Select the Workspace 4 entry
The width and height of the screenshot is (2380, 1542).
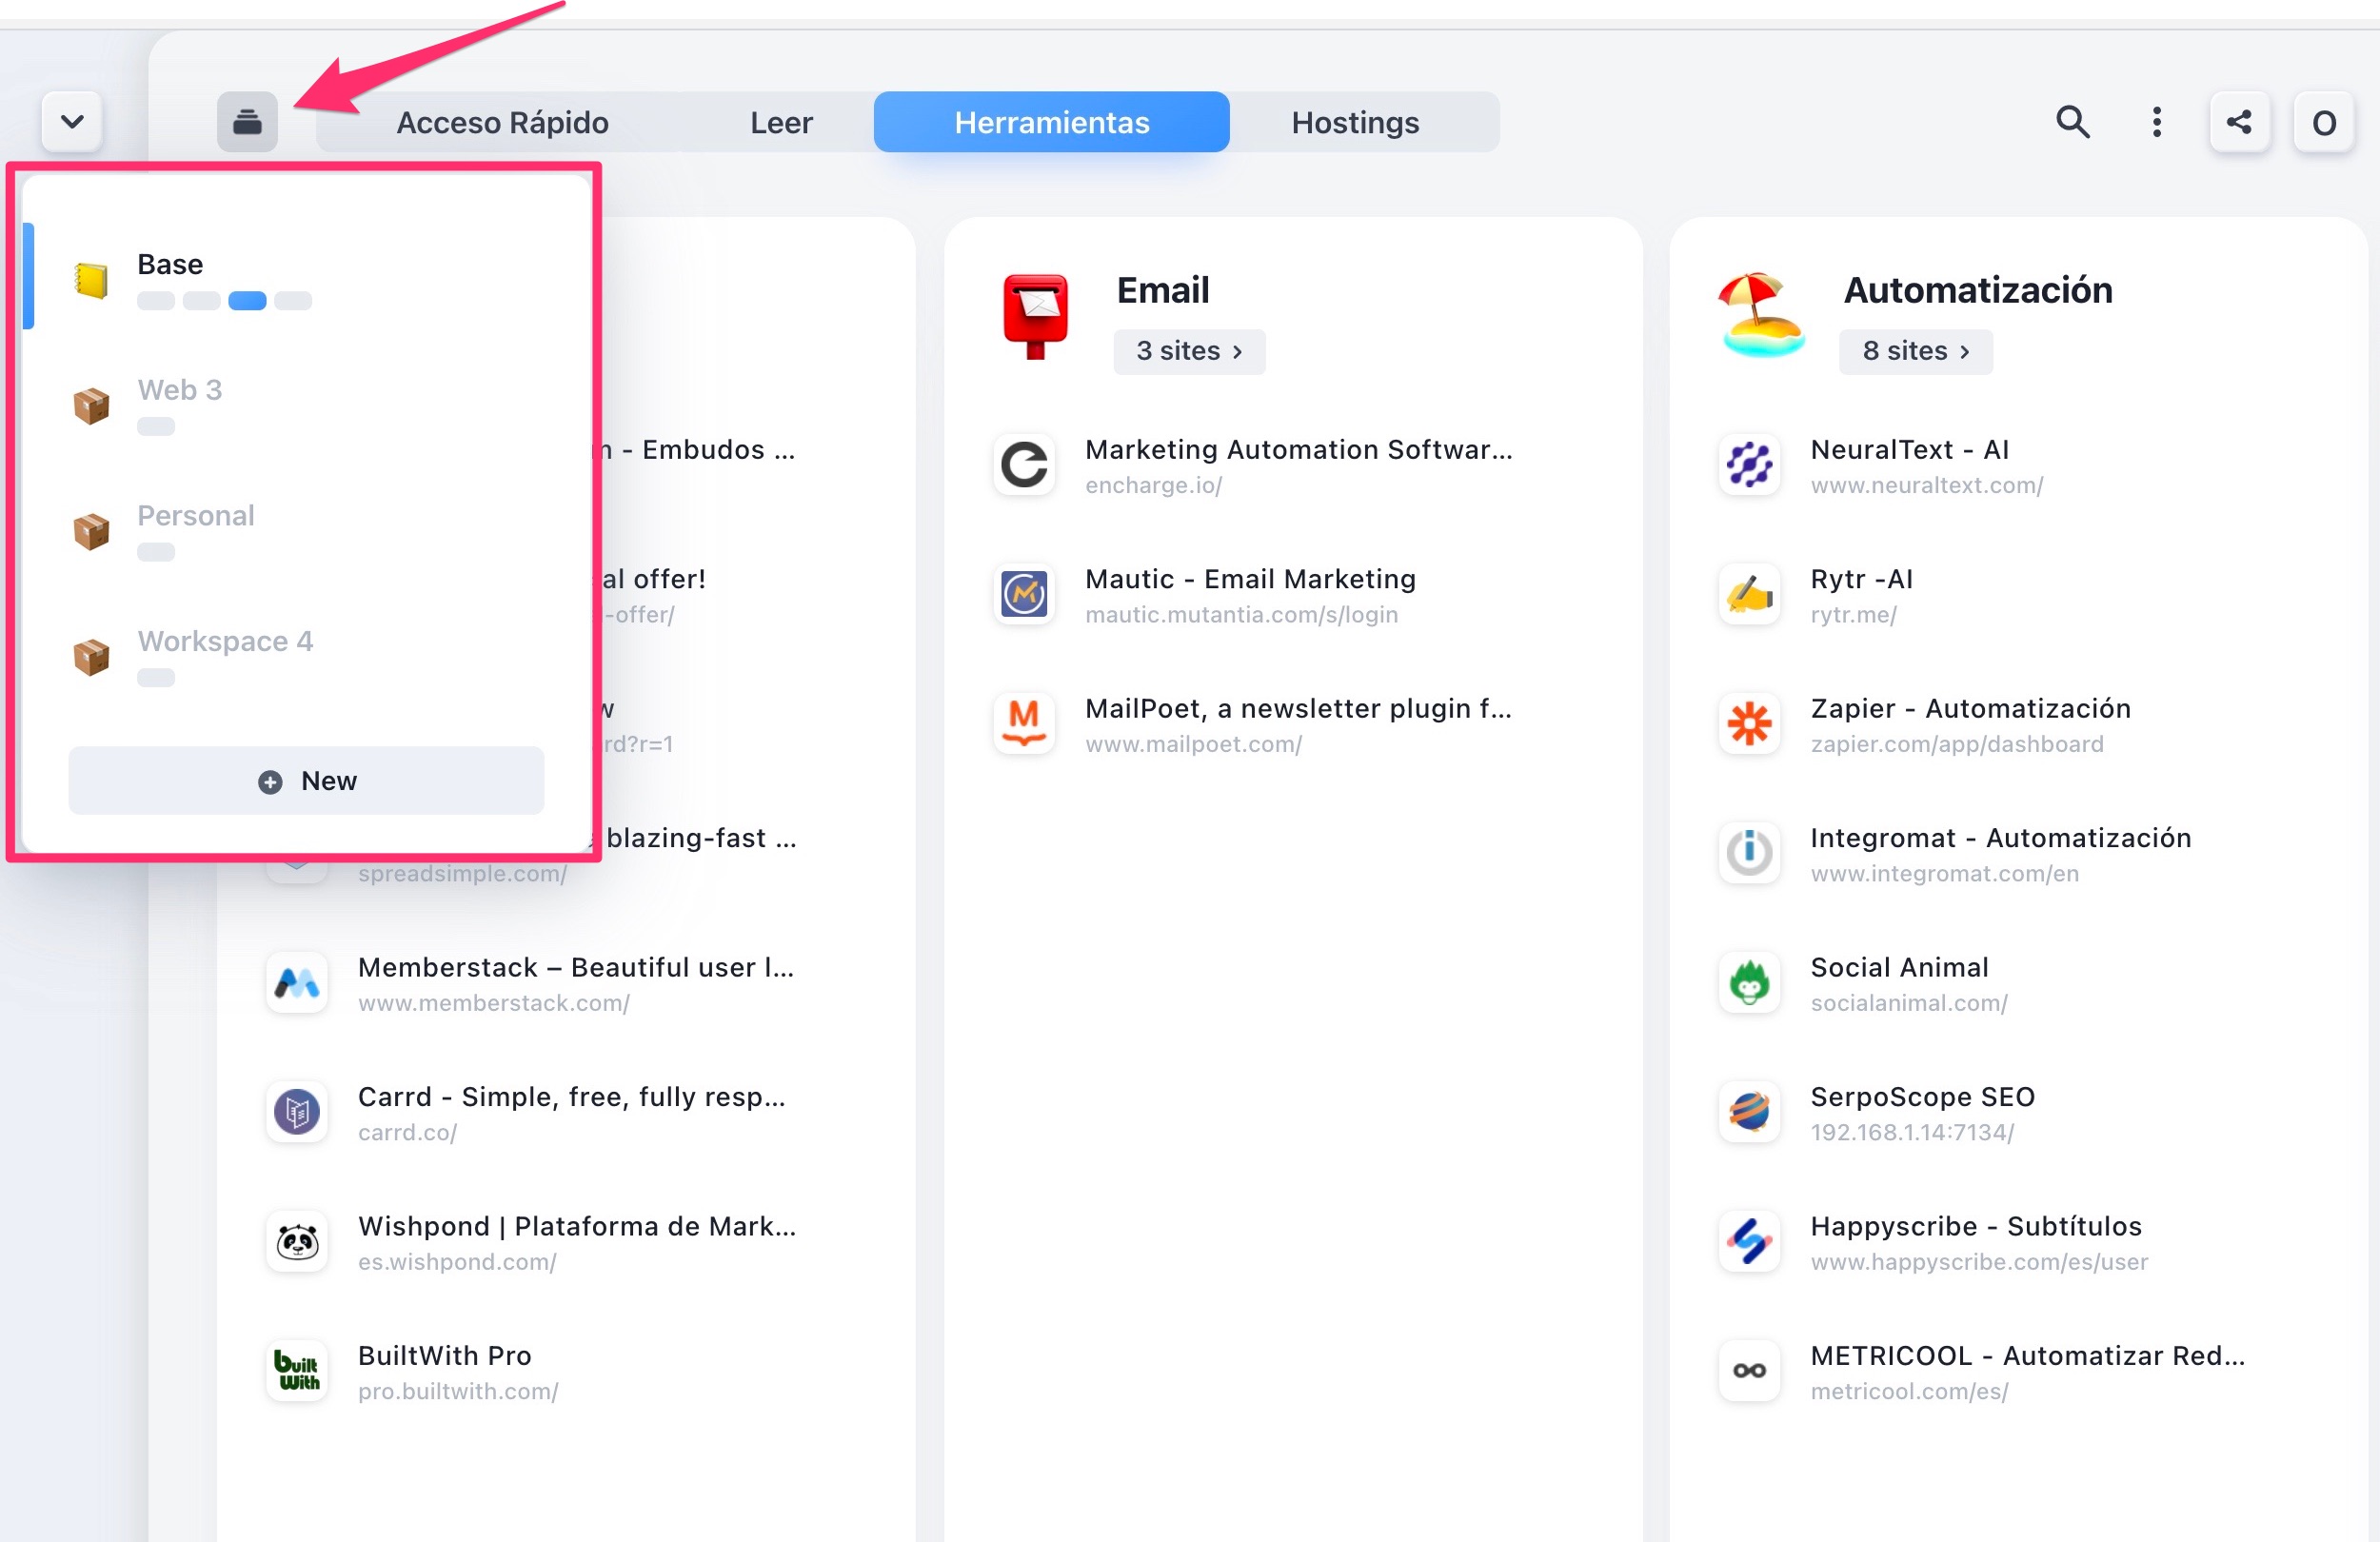(306, 656)
